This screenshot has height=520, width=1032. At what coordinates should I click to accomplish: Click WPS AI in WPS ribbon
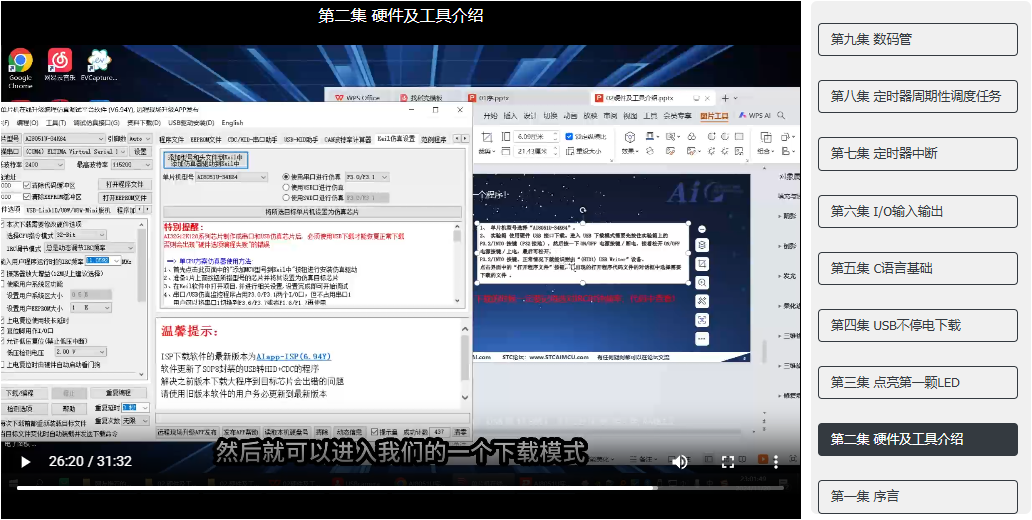(x=756, y=116)
